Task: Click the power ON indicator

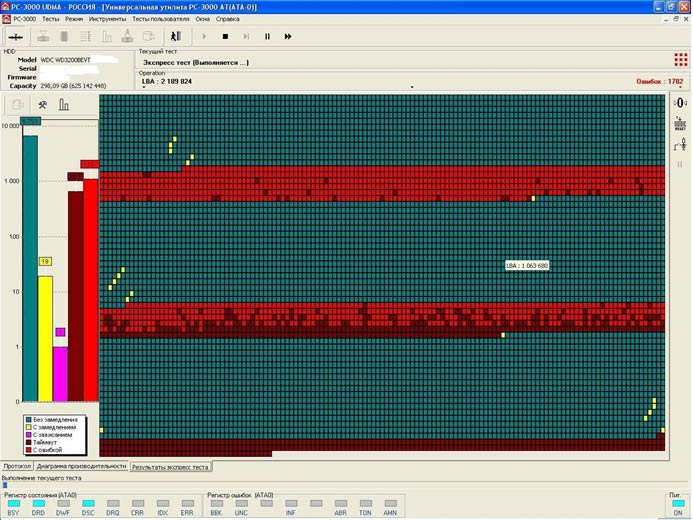Action: click(x=678, y=504)
